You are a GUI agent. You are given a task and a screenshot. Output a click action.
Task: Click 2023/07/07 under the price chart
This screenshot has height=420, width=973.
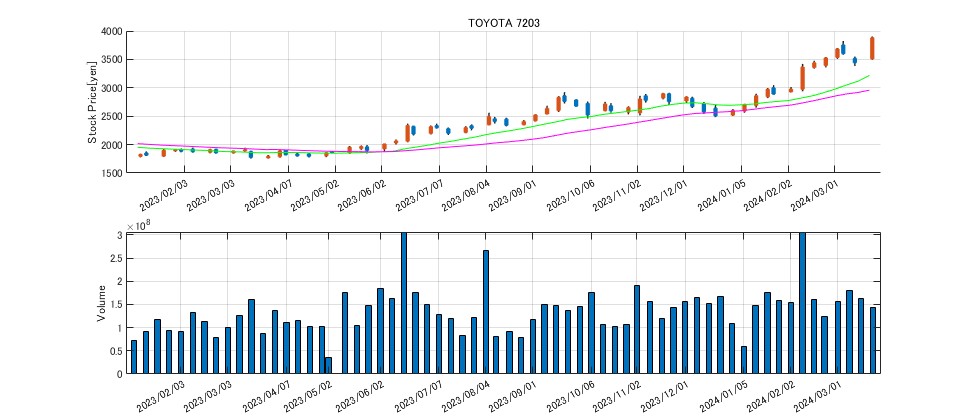[419, 195]
